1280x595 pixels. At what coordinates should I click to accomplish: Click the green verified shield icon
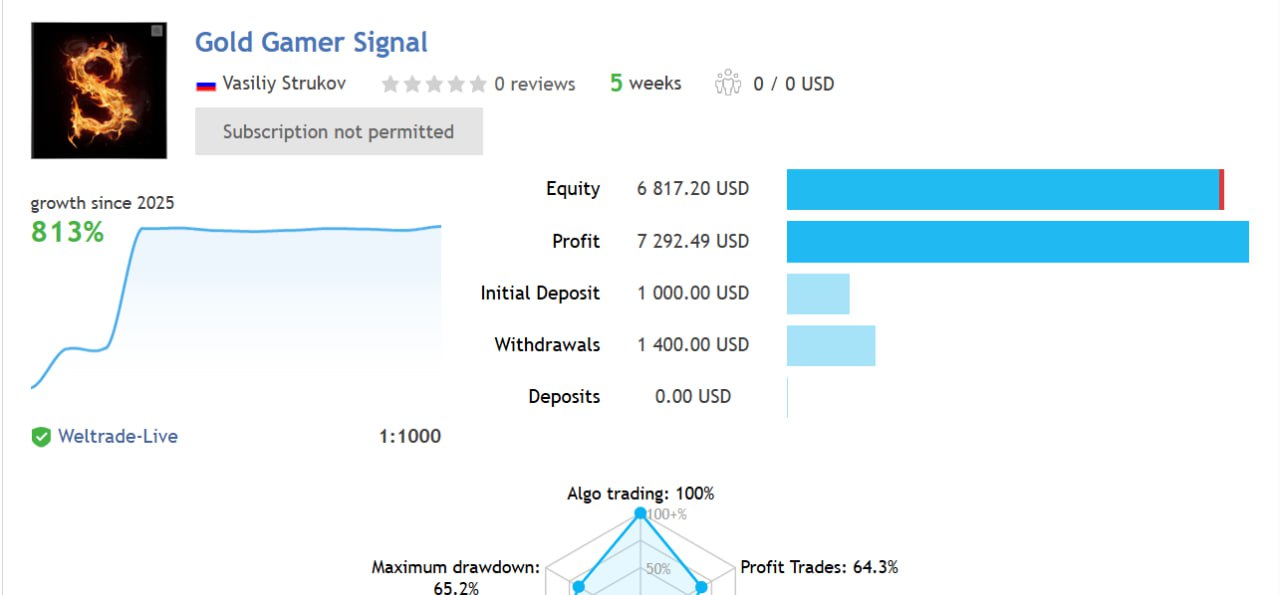click(41, 437)
